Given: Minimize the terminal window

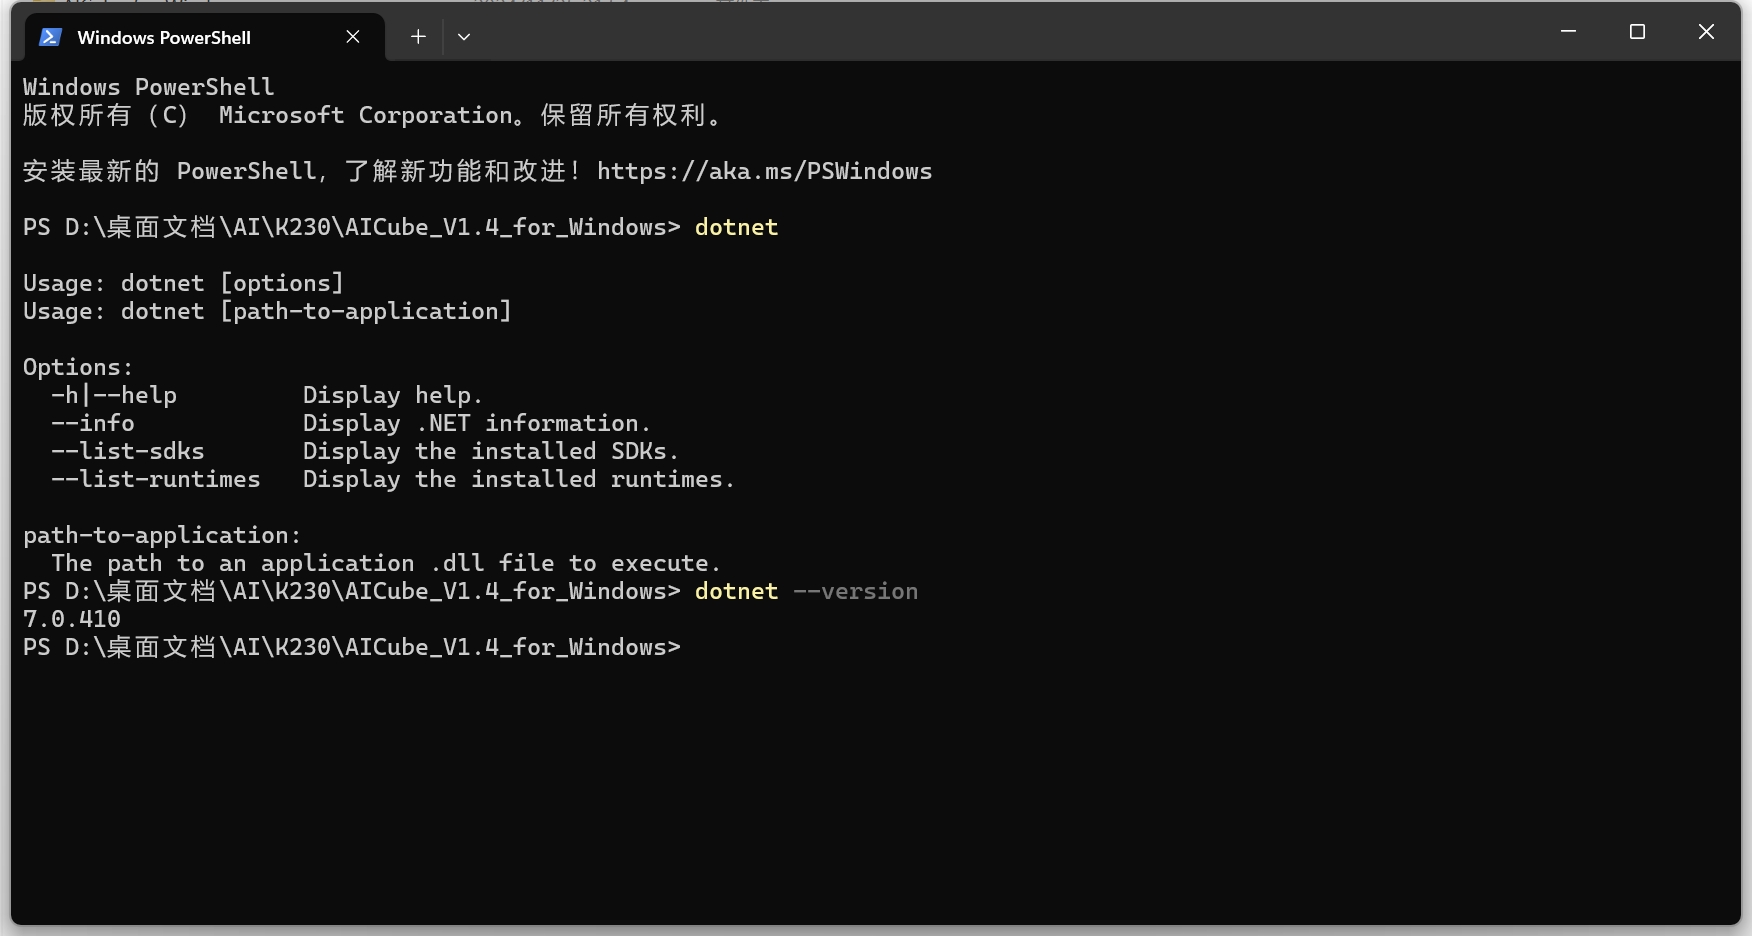Looking at the screenshot, I should tap(1568, 32).
